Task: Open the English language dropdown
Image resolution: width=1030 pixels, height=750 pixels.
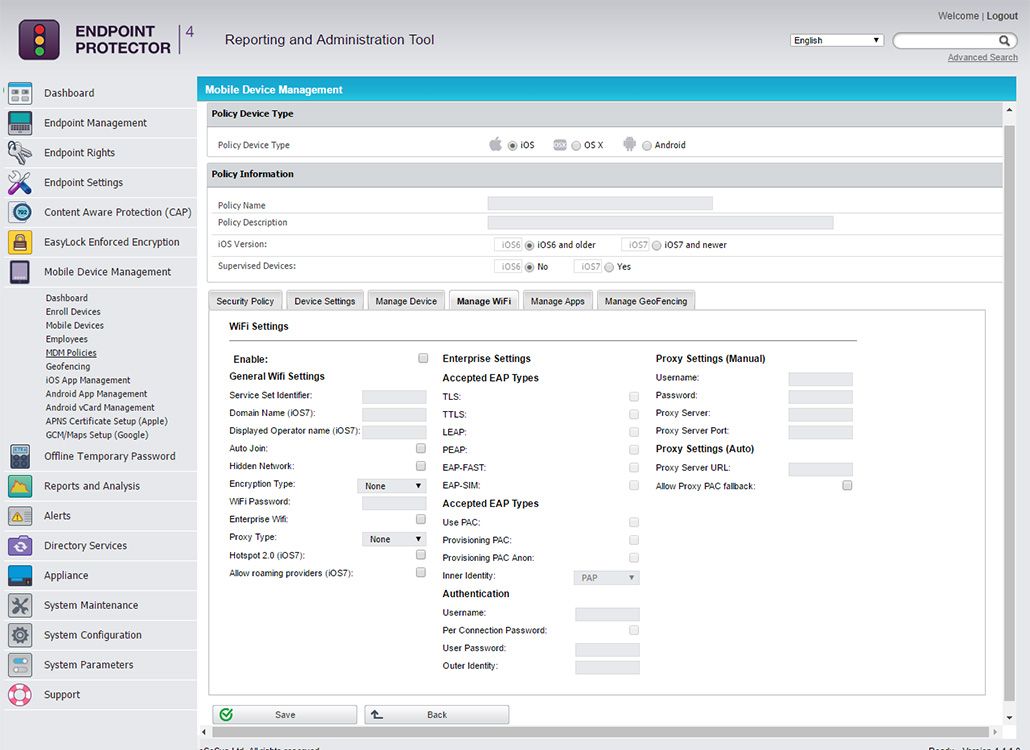Action: click(x=837, y=41)
